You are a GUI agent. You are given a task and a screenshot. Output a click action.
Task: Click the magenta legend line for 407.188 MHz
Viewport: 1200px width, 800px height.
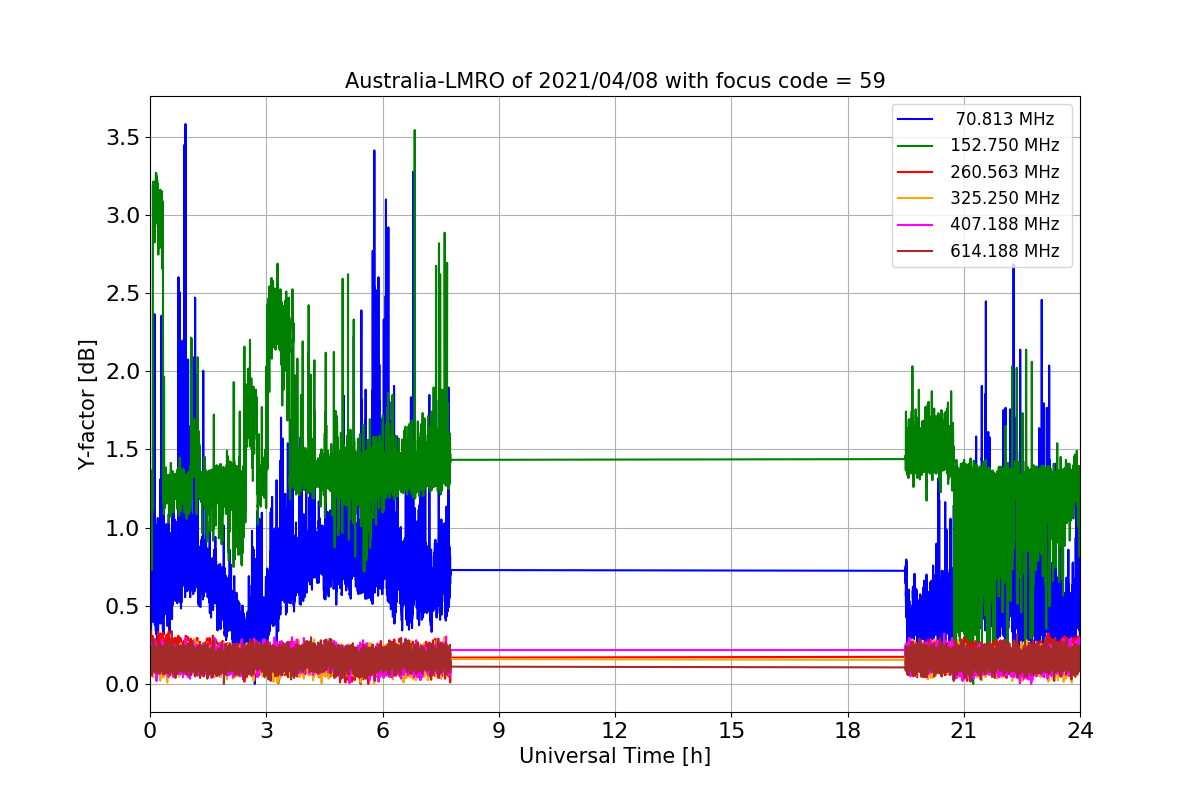click(916, 225)
